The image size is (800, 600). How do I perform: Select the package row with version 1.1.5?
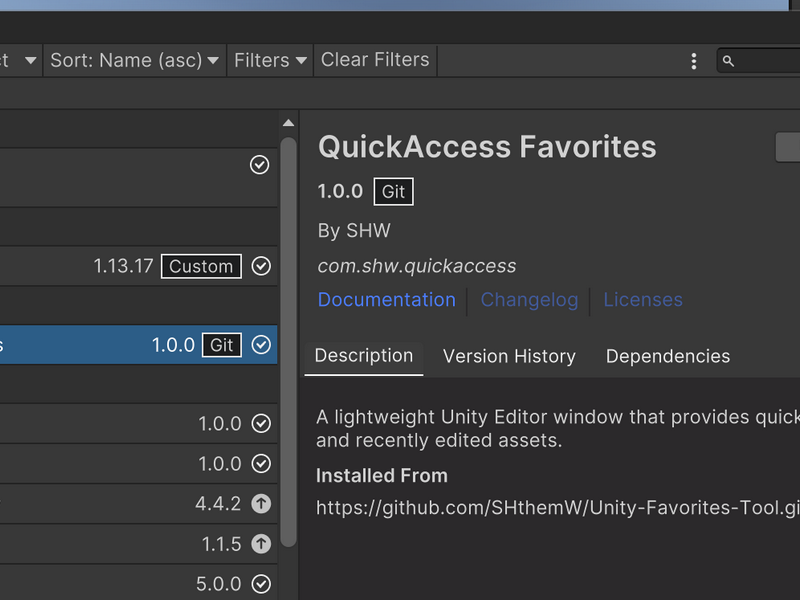tap(138, 544)
